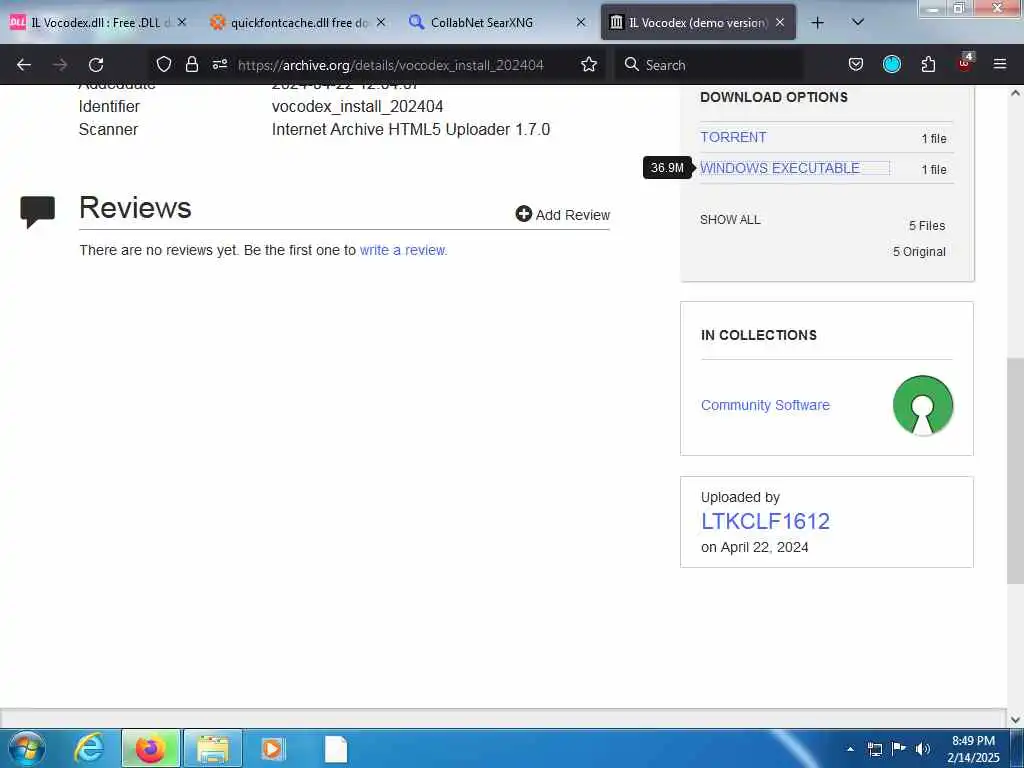Close the quickfontcache.dll tab
1024x768 pixels.
[381, 22]
